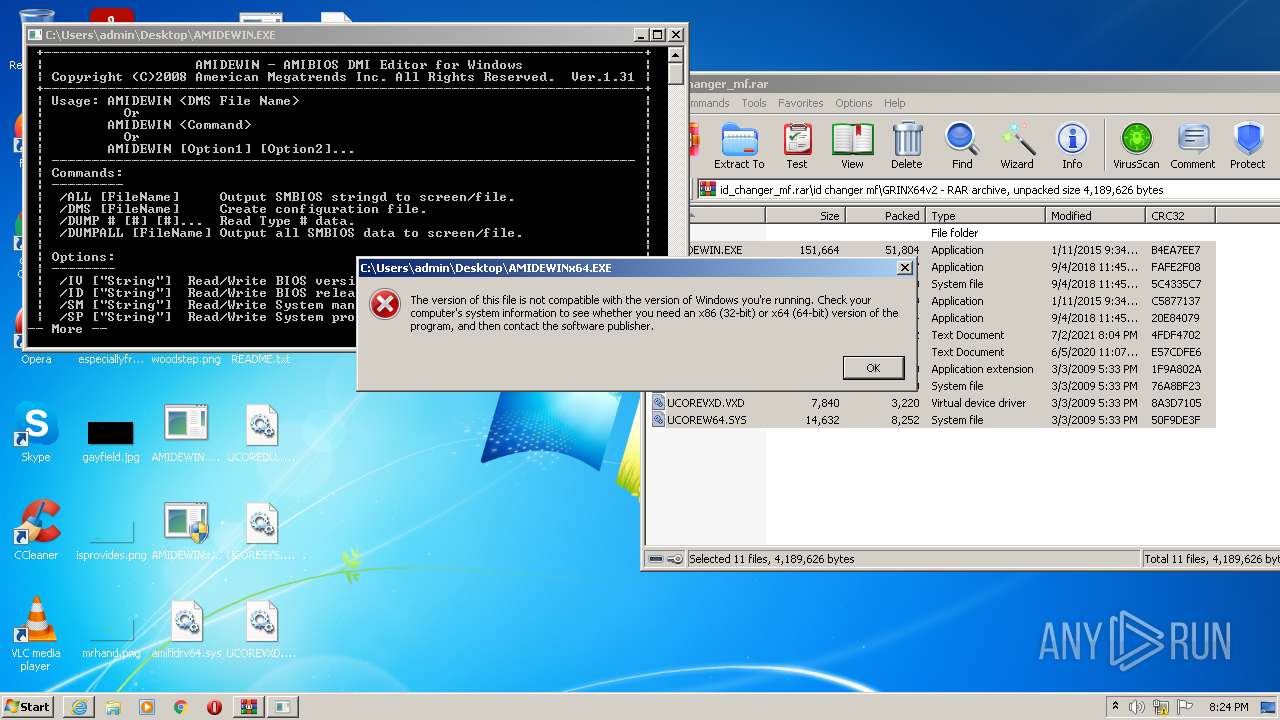Viewport: 1280px width, 720px height.
Task: Select the UCOREVXD desktop file icon
Action: tap(261, 630)
